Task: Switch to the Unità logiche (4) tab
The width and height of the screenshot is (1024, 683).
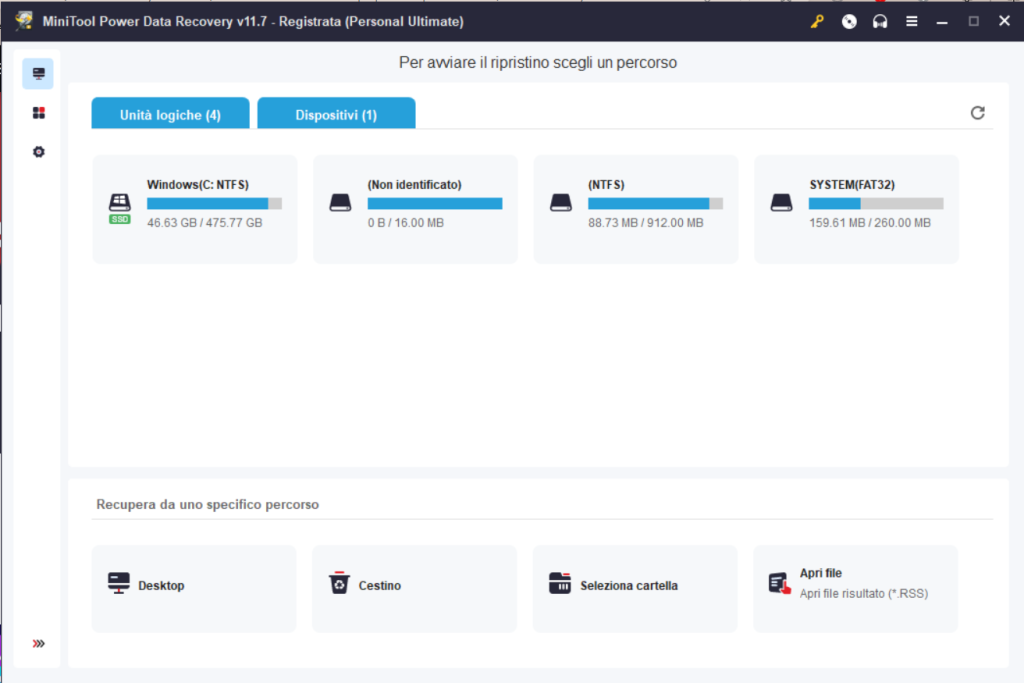Action: point(170,114)
